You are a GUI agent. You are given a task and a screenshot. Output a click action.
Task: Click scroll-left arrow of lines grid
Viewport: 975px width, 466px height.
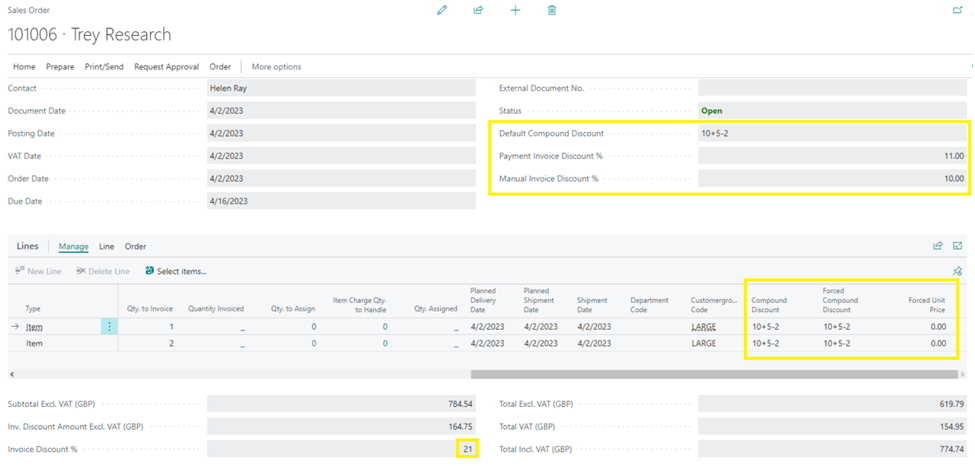(x=12, y=375)
